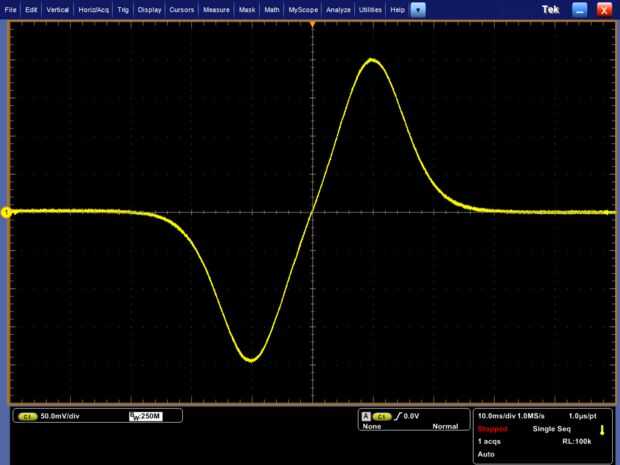
Task: Click the C1 trigger source badge
Action: pos(382,417)
